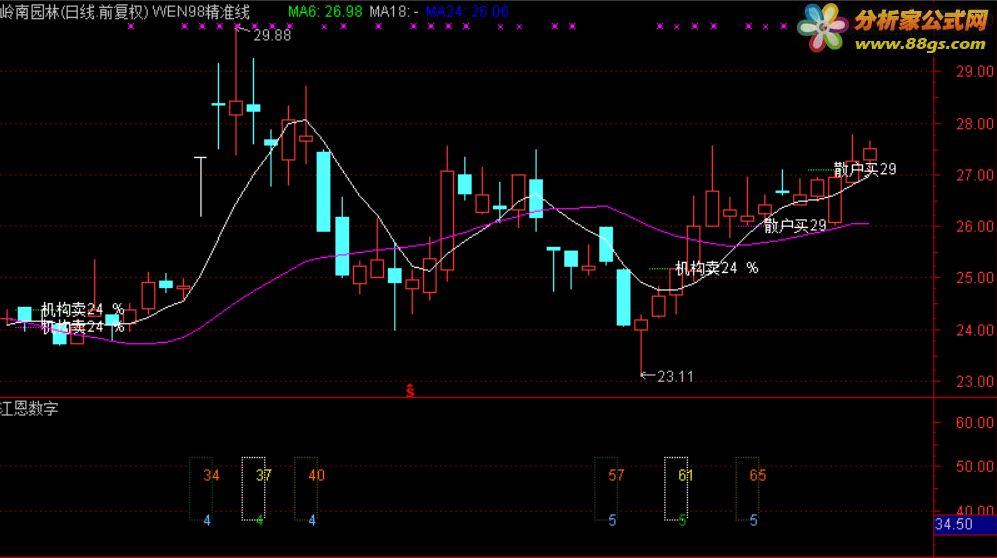This screenshot has height=558, width=997.
Task: Click the 散户买29 label near the 26.00 level
Action: click(795, 226)
